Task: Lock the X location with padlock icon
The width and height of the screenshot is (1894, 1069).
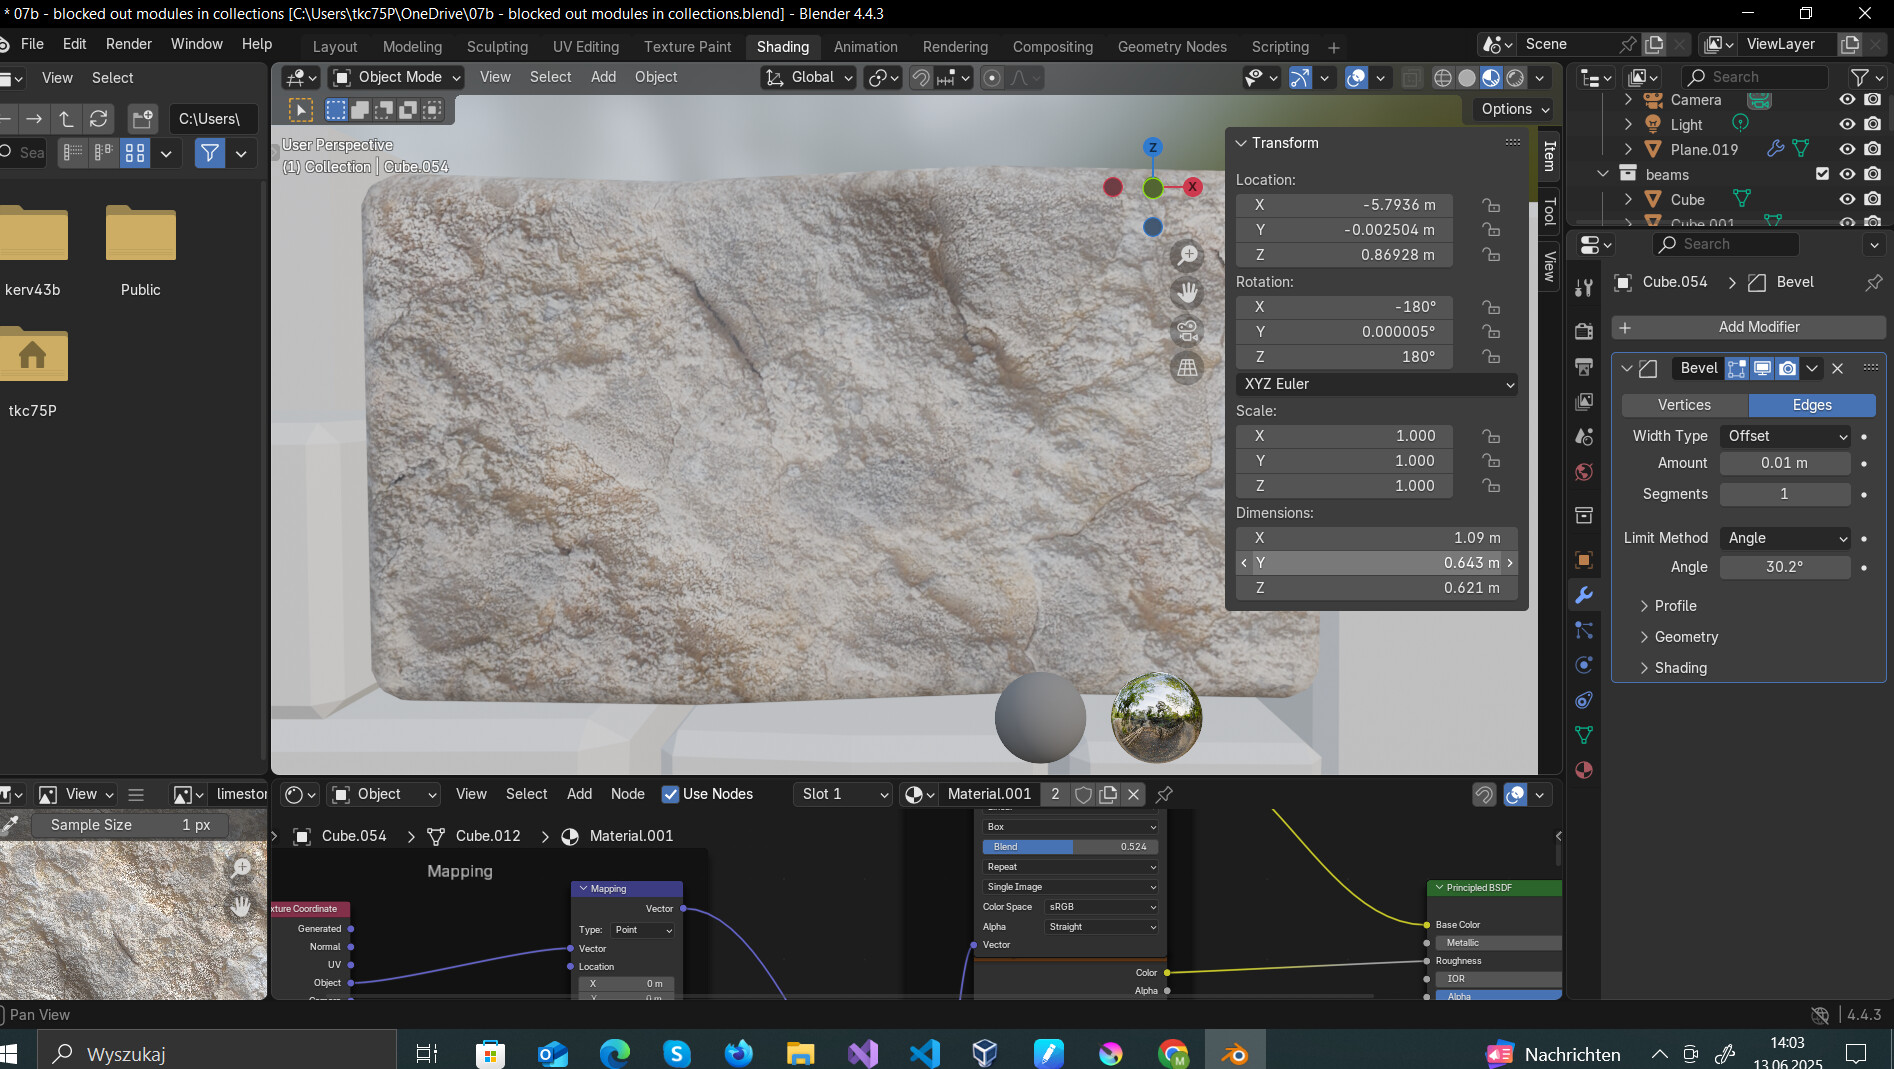Action: pyautogui.click(x=1491, y=205)
